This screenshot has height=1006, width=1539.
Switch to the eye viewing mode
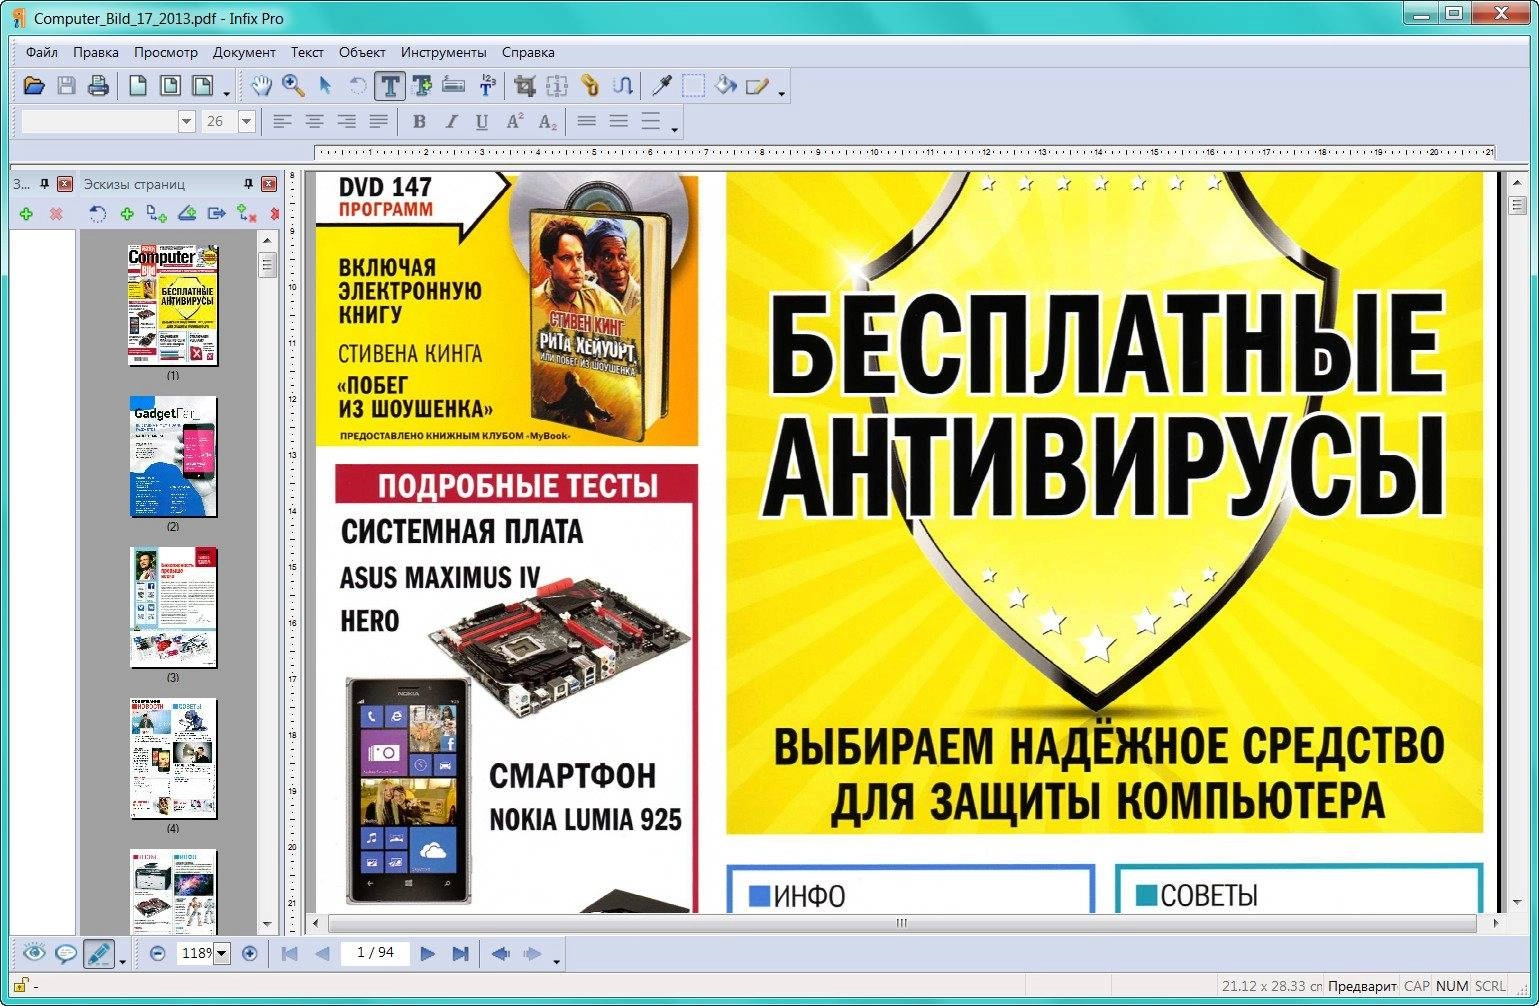pos(34,954)
